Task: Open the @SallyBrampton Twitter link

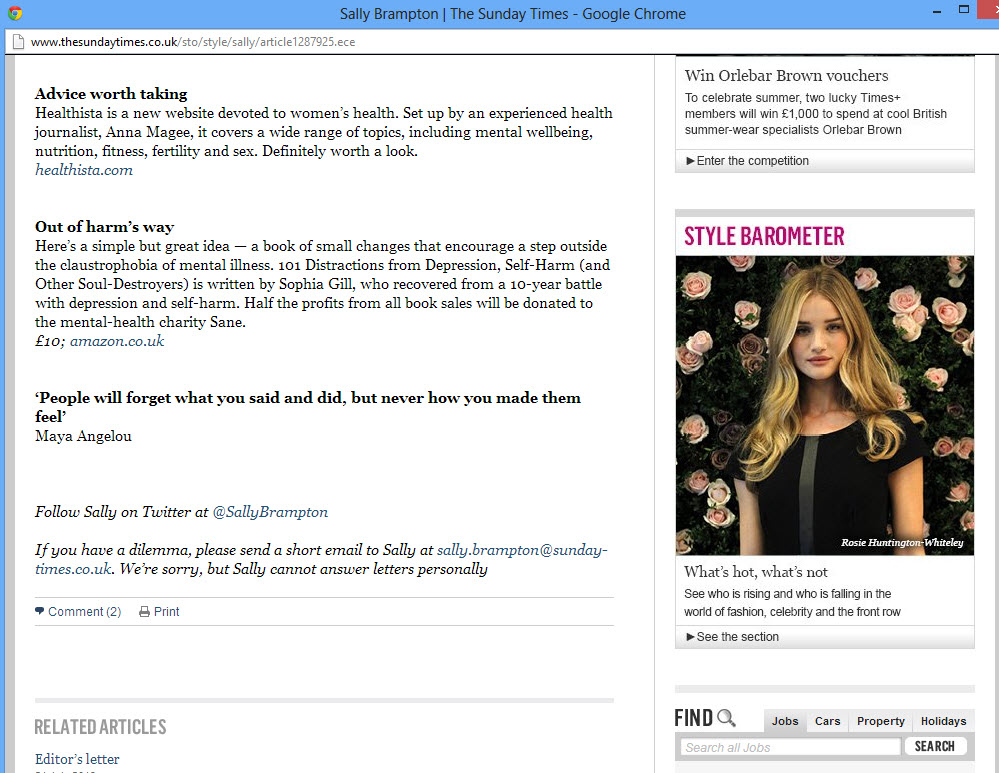Action: click(270, 512)
